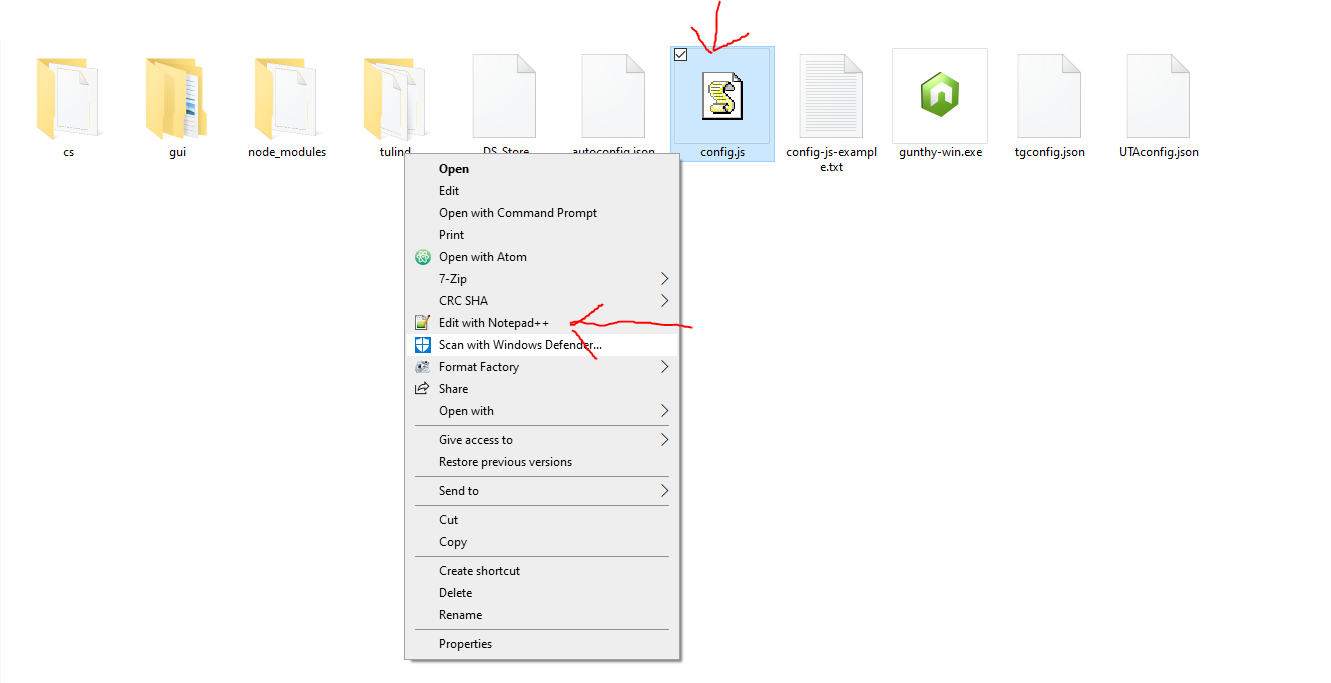Screen dimensions: 1331x683
Task: Click Rename in the context menu
Action: click(x=460, y=615)
